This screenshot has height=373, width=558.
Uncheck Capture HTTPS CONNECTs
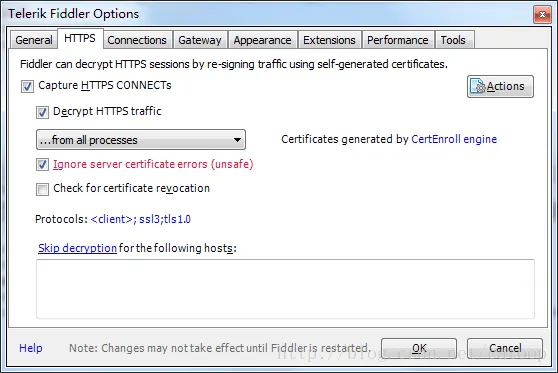27,86
